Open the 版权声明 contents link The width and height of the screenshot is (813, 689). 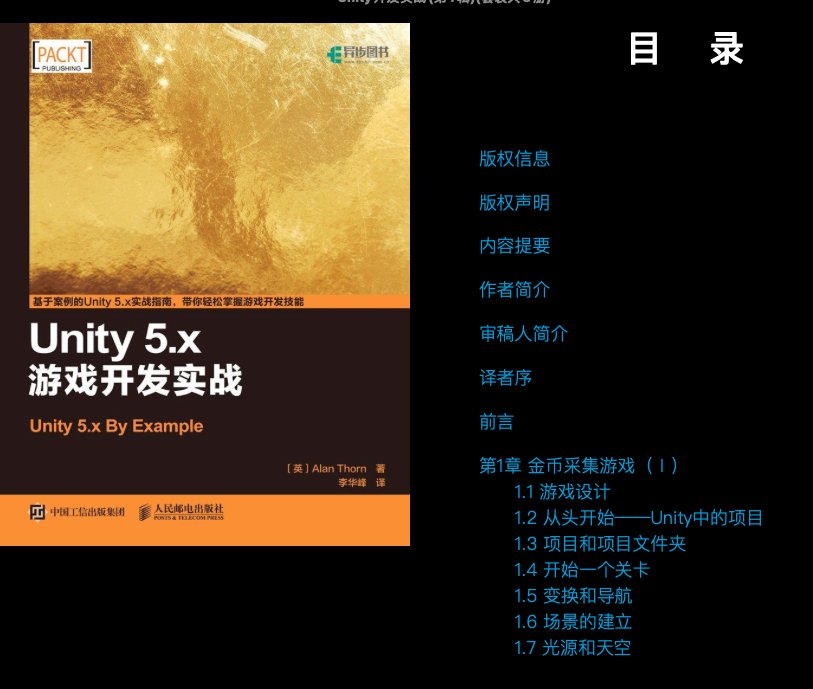[514, 203]
